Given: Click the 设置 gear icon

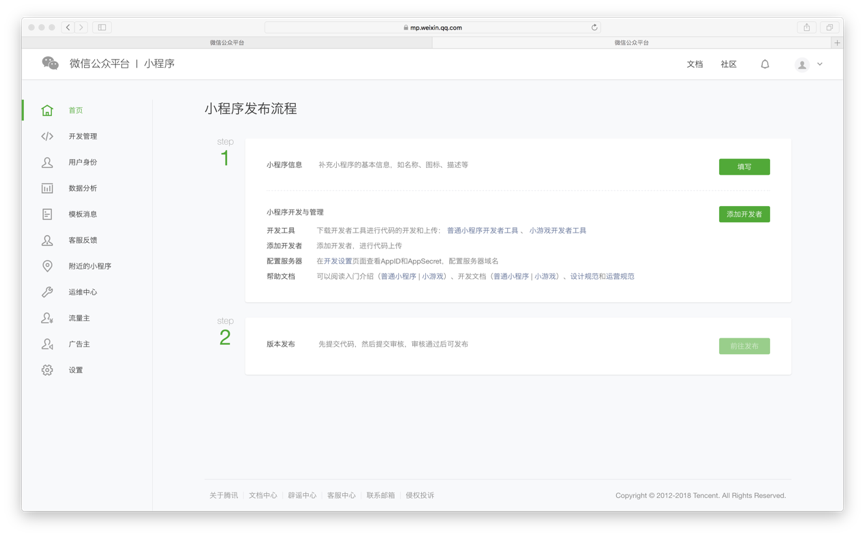Looking at the screenshot, I should 47,370.
